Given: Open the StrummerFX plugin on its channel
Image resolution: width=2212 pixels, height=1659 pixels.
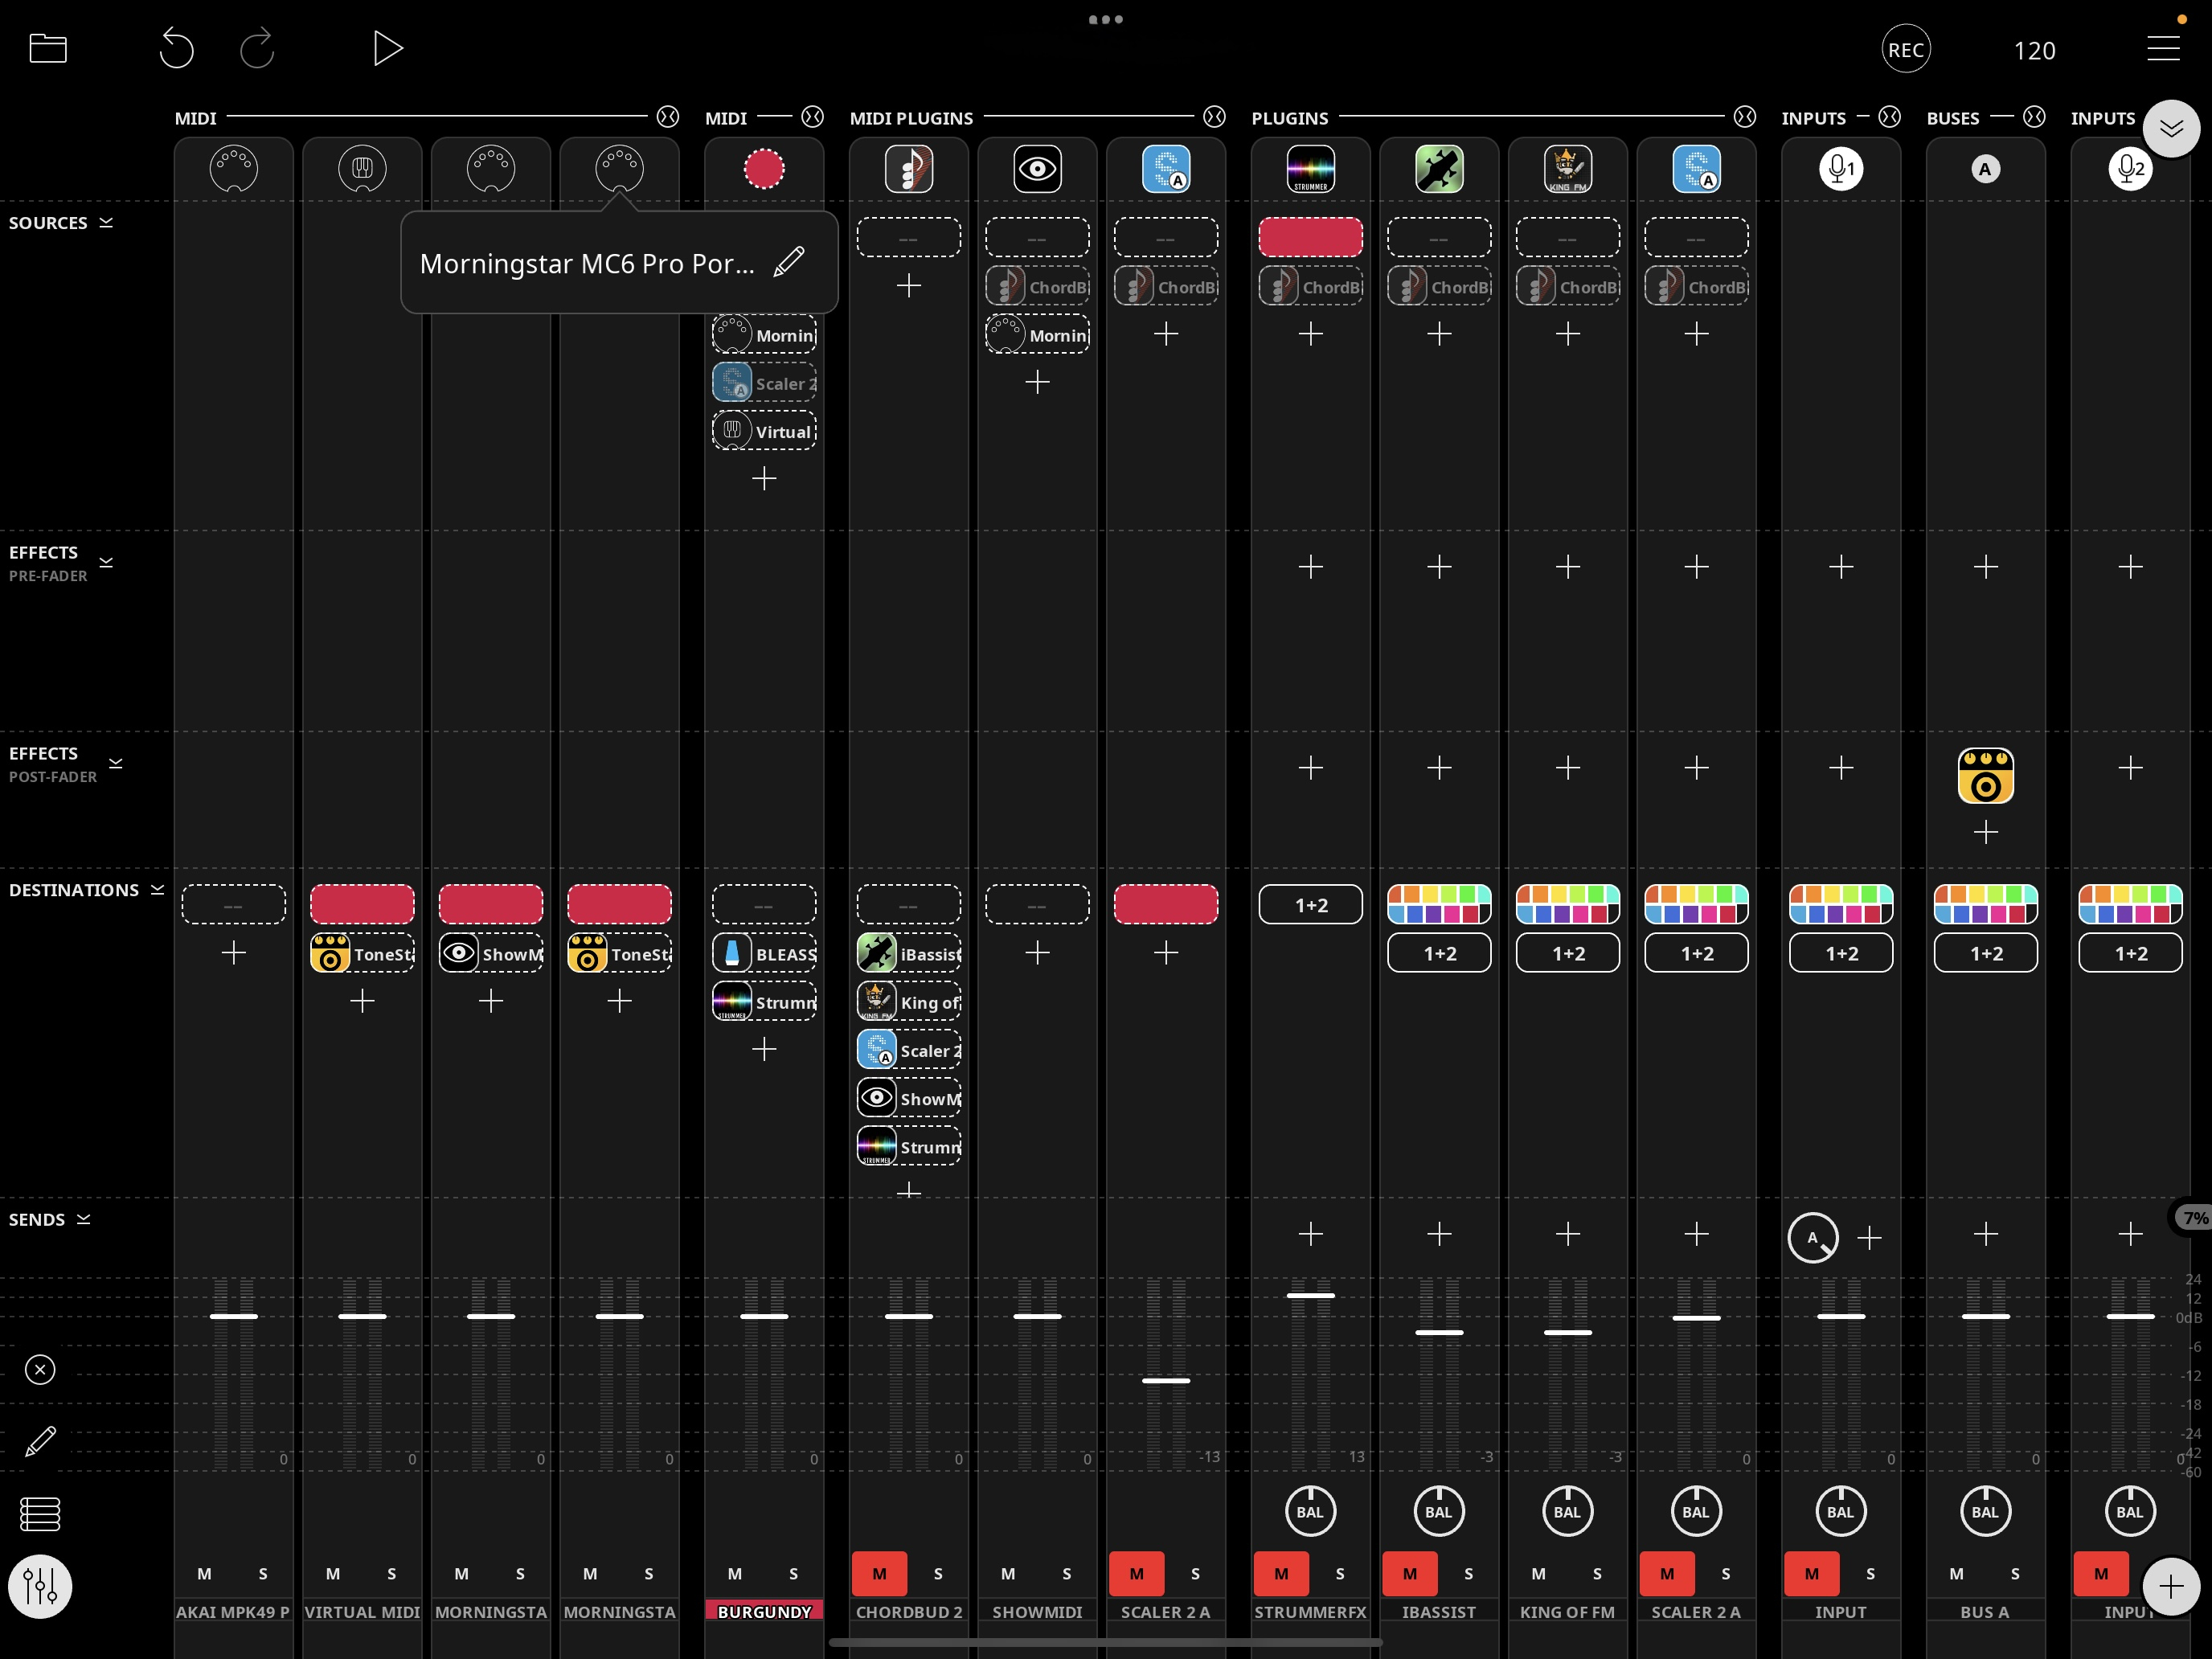Looking at the screenshot, I should pyautogui.click(x=1310, y=168).
